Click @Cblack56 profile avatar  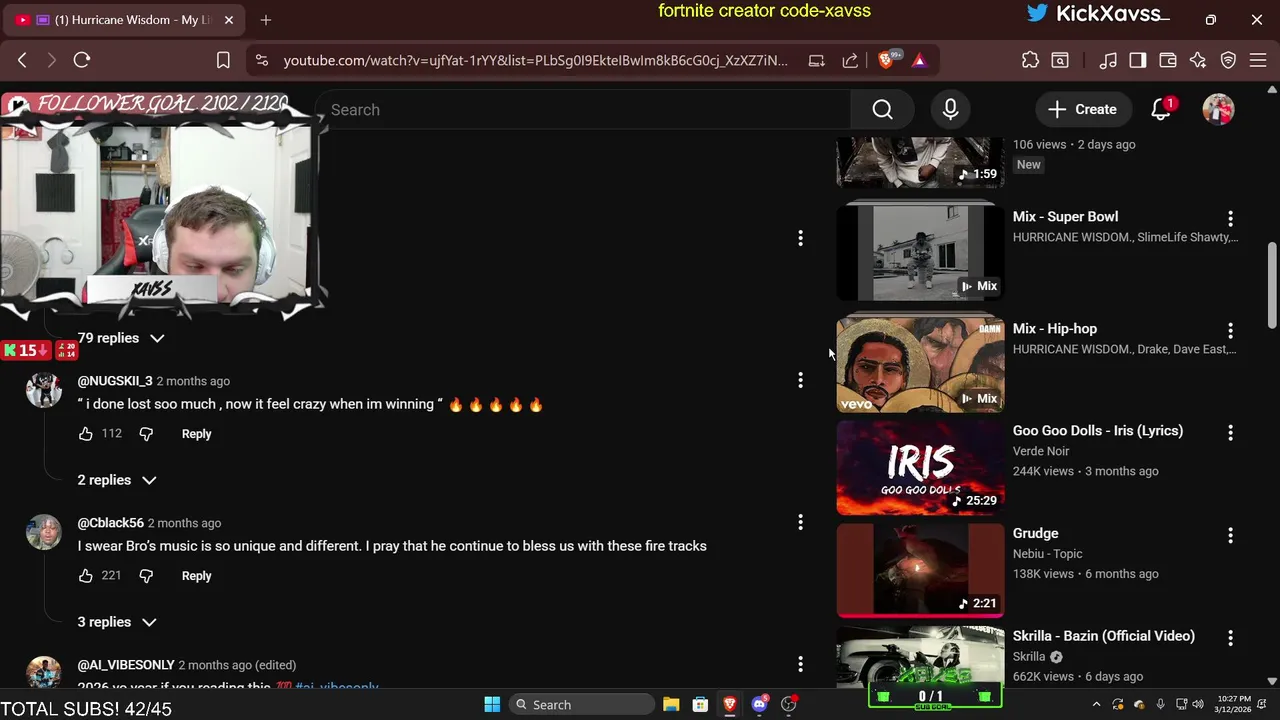click(43, 531)
